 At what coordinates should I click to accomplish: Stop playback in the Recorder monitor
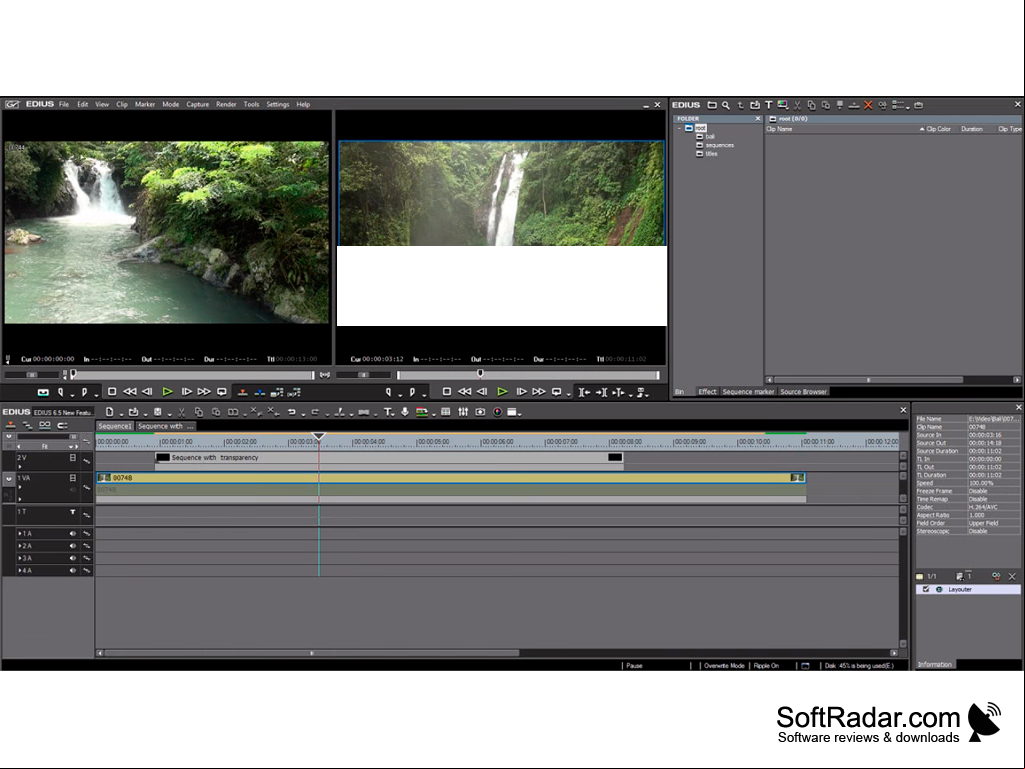[x=446, y=392]
